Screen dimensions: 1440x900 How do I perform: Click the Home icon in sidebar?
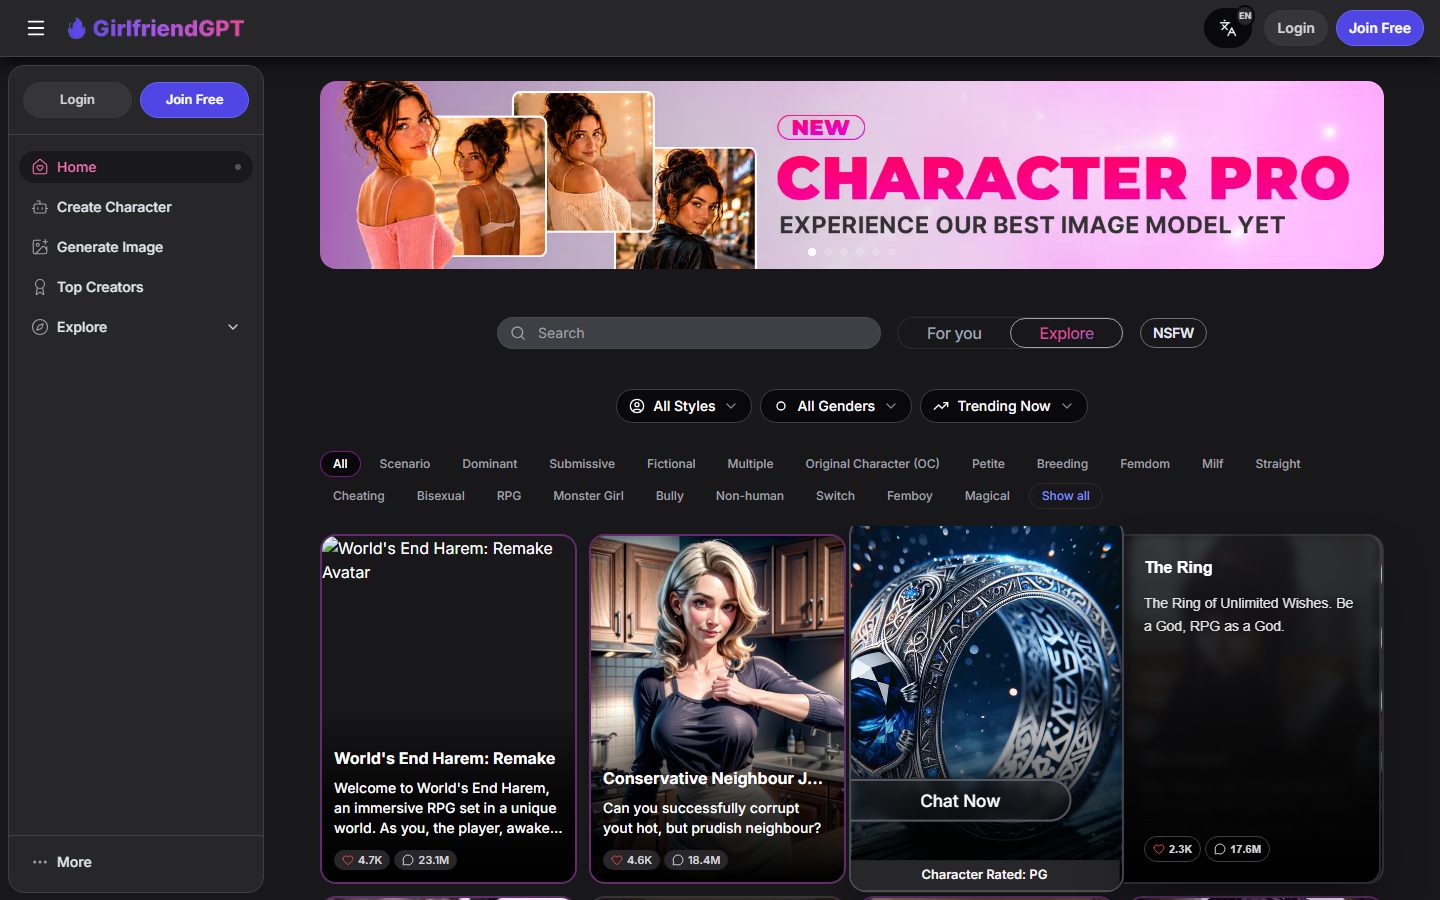point(40,167)
